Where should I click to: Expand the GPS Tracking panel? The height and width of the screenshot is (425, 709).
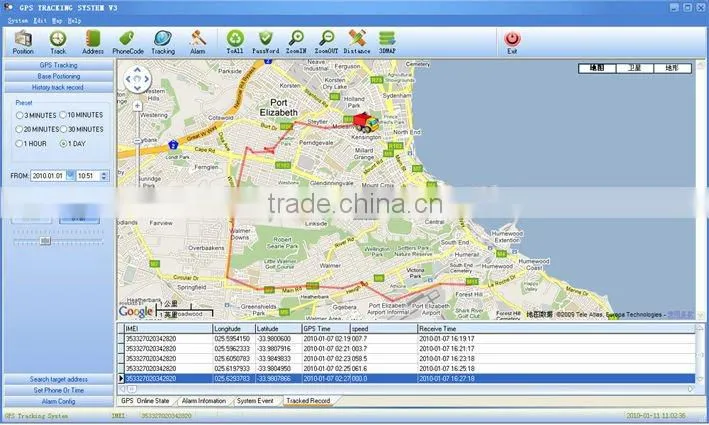click(58, 65)
